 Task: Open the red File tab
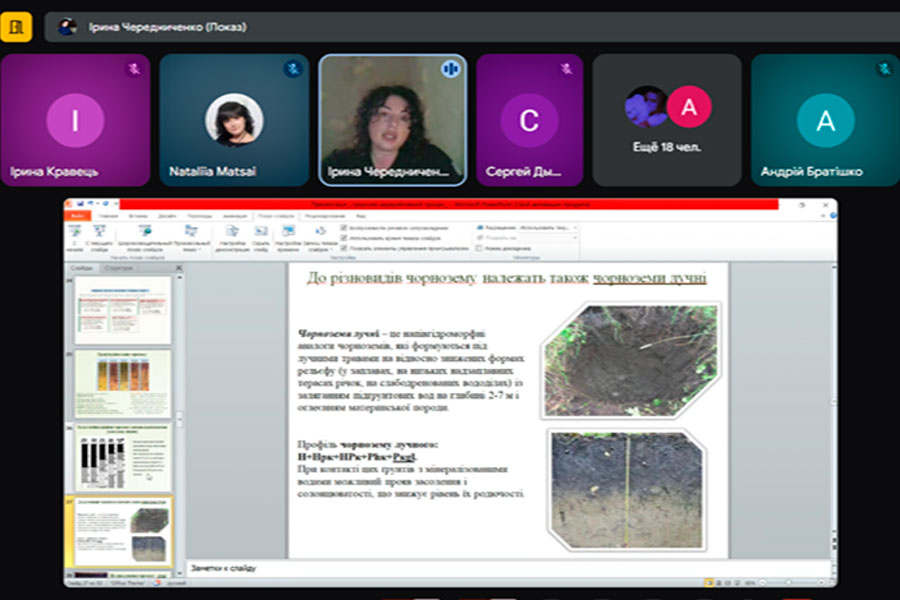[78, 215]
